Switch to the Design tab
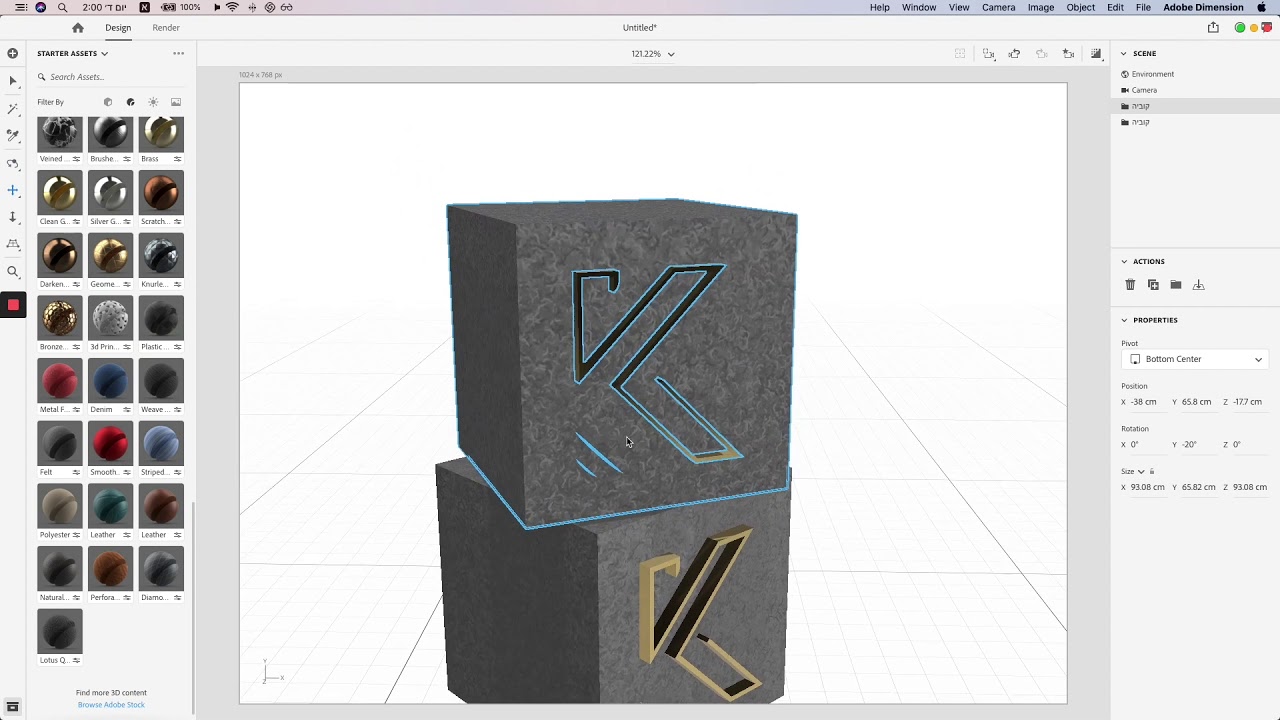The image size is (1280, 720). click(x=118, y=28)
